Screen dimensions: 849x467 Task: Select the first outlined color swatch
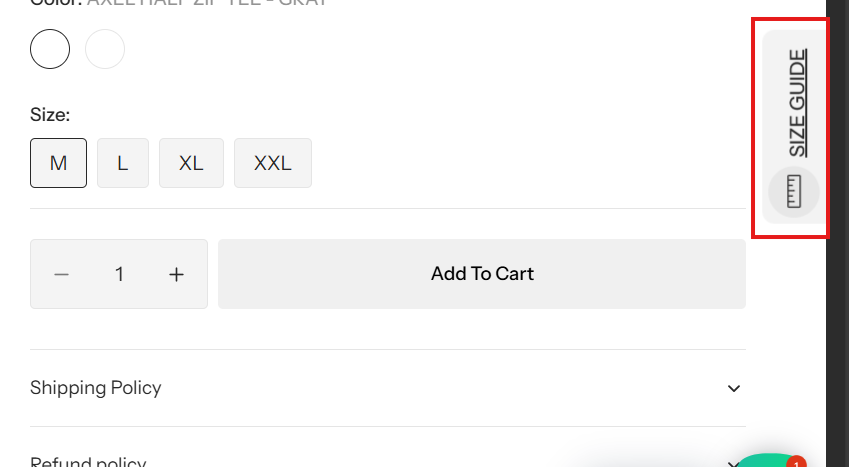pyautogui.click(x=50, y=49)
